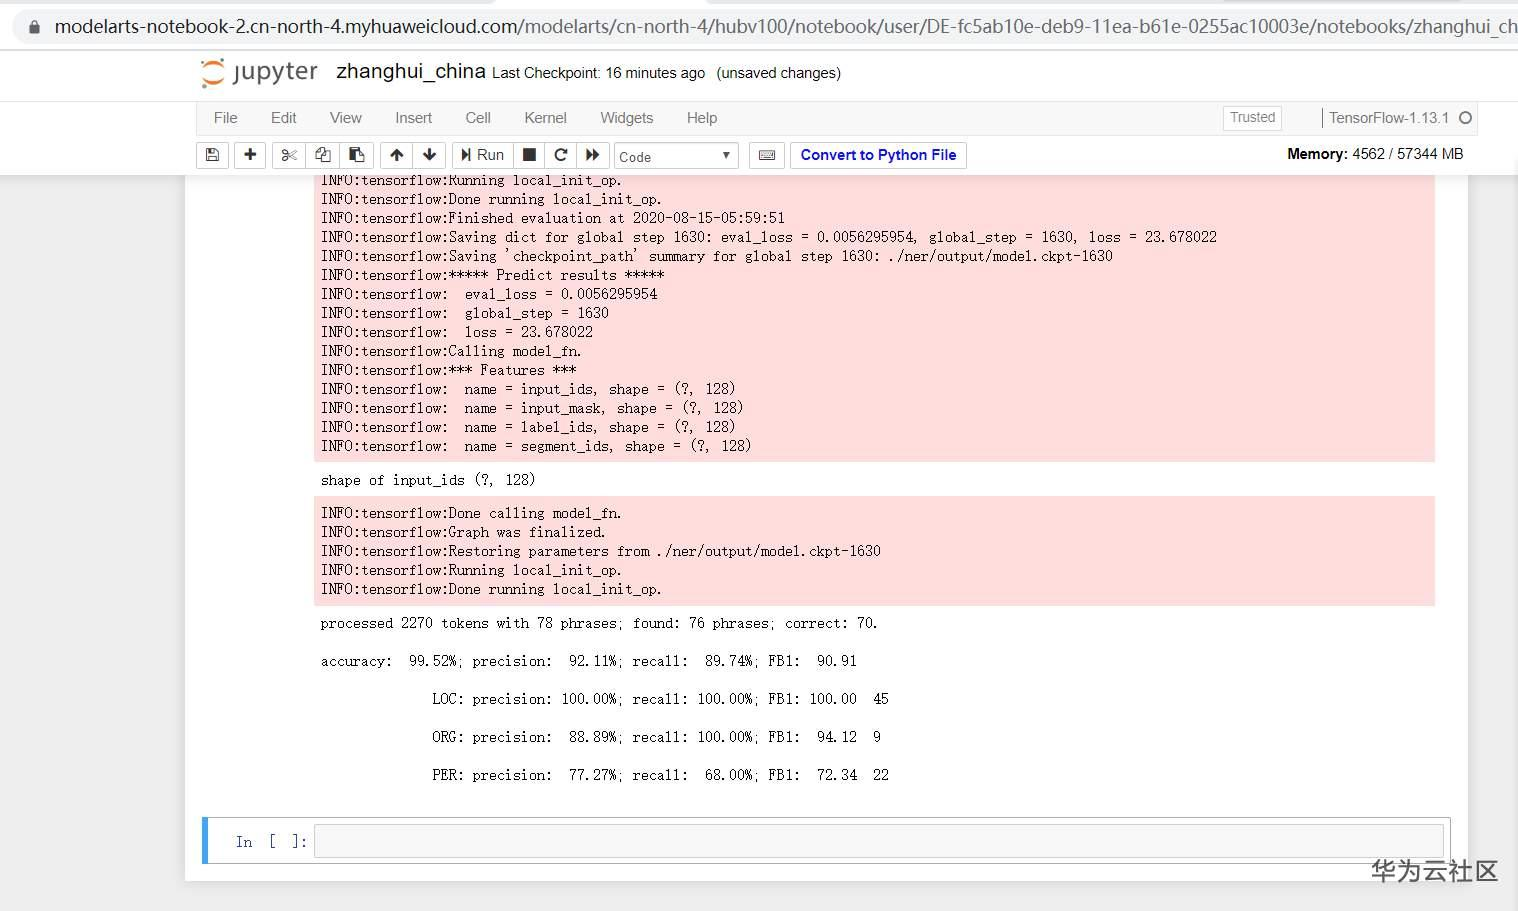Viewport: 1518px width, 911px height.
Task: Move the selected cell down
Action: point(430,155)
